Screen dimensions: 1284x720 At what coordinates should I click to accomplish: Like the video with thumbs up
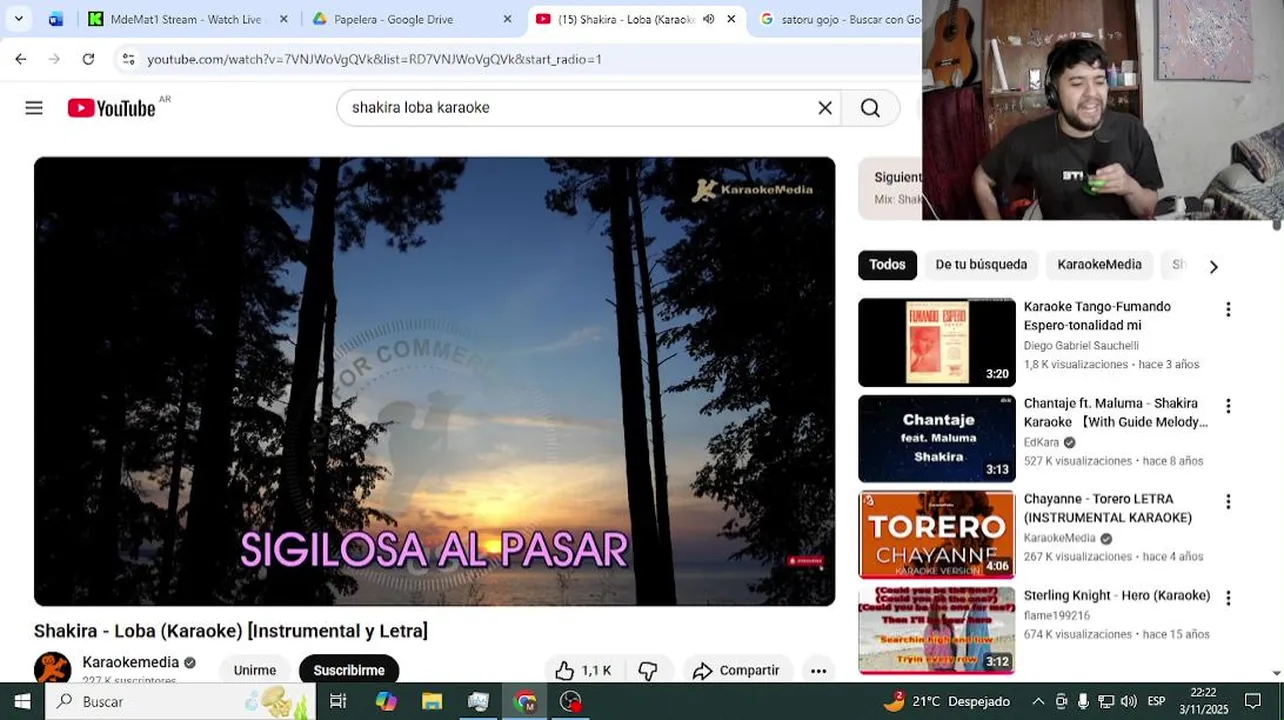(x=583, y=671)
